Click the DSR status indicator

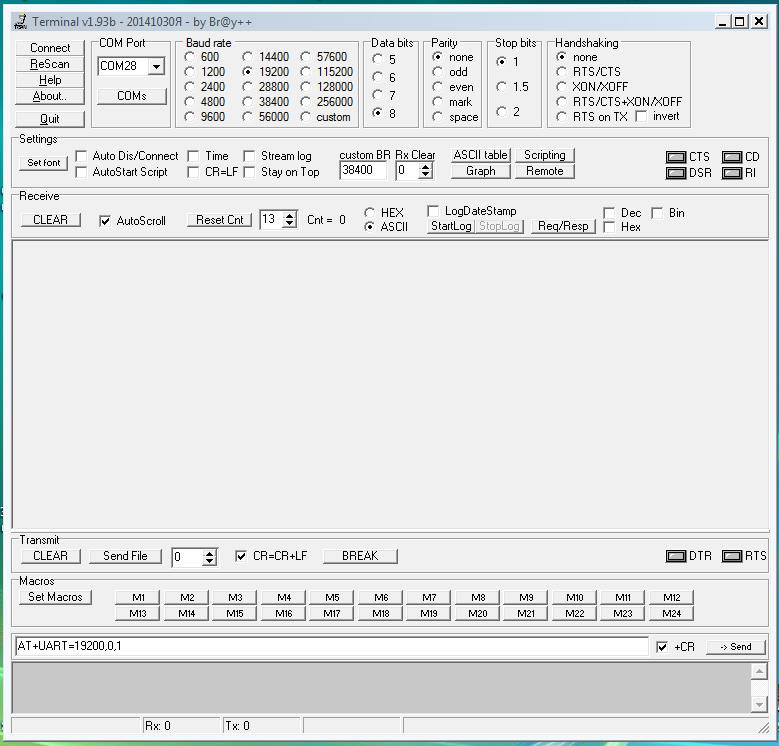tap(676, 173)
